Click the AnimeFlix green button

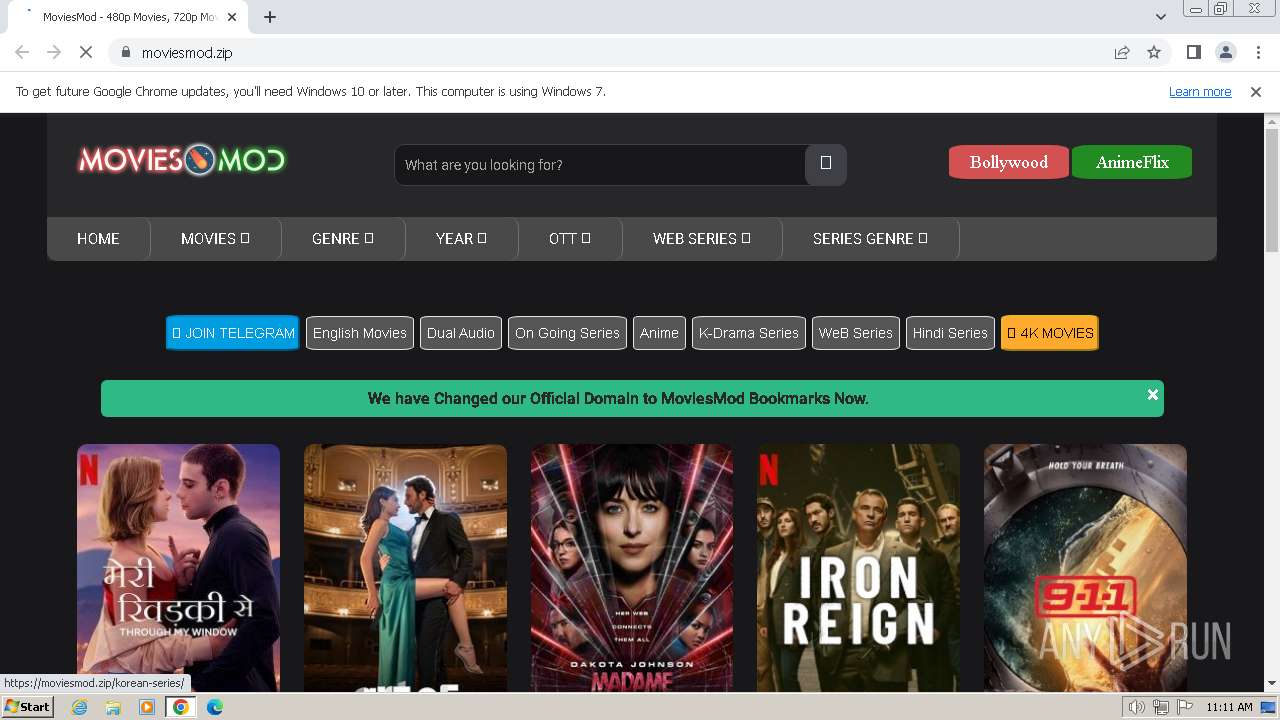coord(1132,162)
